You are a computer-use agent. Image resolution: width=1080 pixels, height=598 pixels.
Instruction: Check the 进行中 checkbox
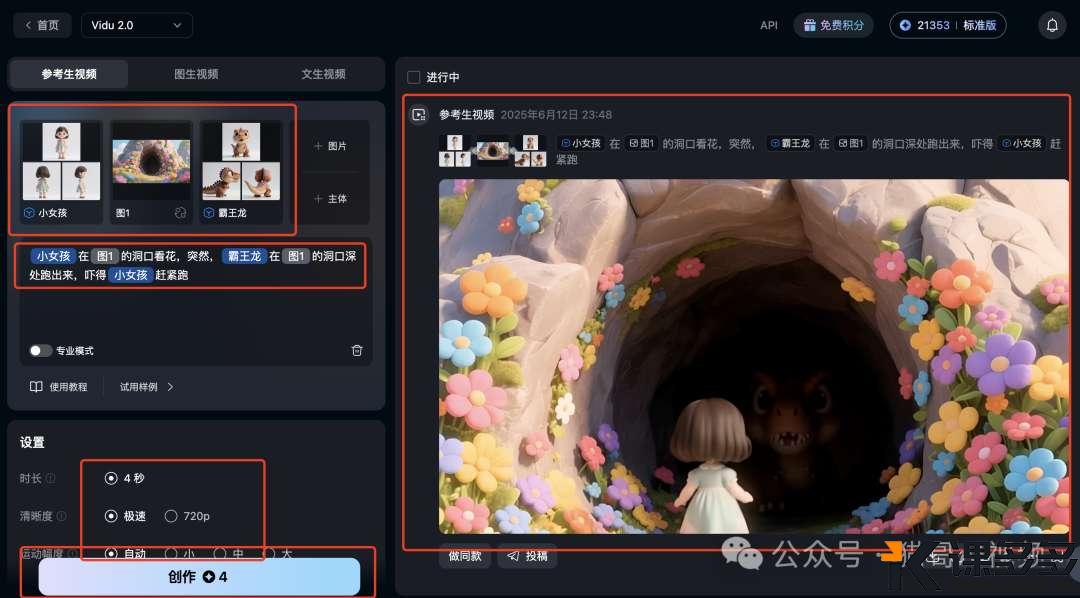tap(414, 77)
